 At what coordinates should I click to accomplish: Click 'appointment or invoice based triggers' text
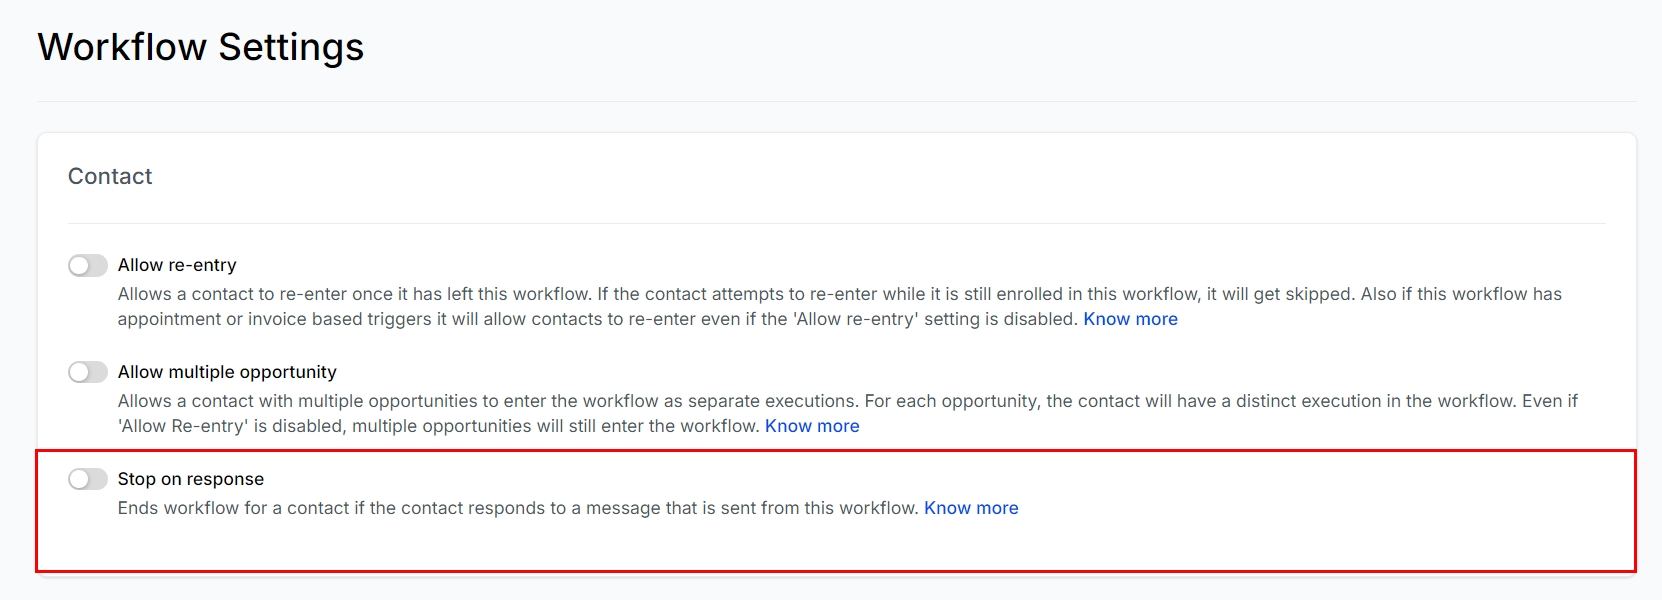coord(275,319)
